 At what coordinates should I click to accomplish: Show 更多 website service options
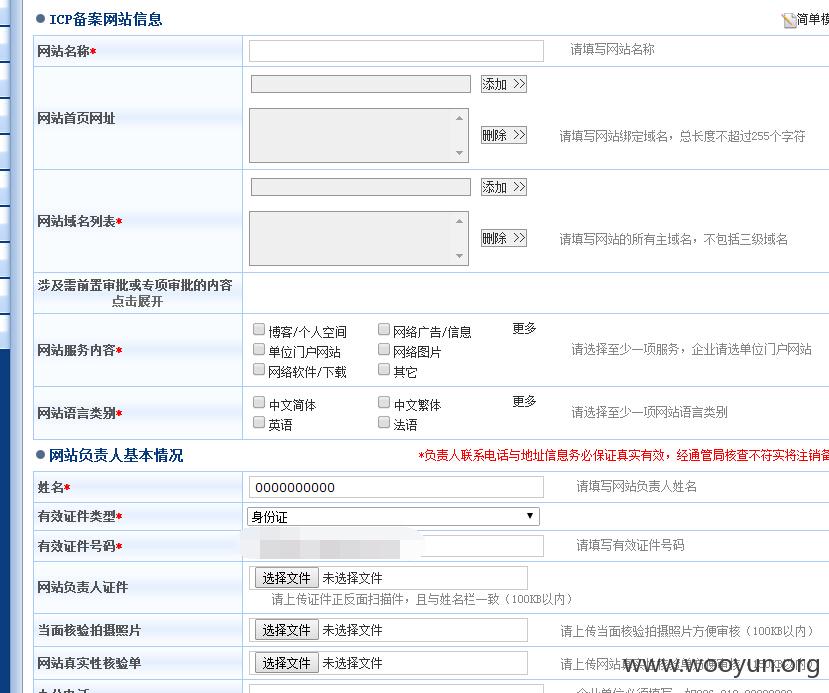click(x=524, y=328)
